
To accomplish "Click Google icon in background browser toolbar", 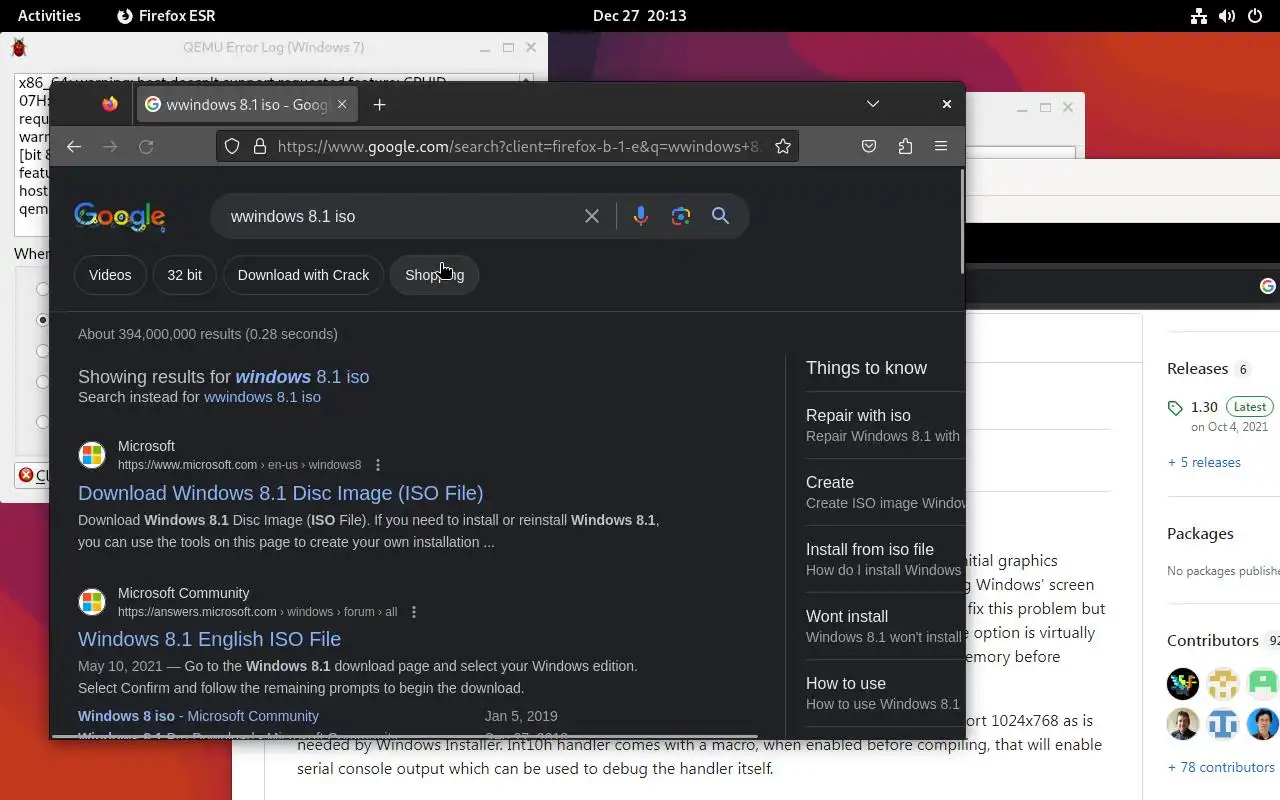I will point(1268,286).
